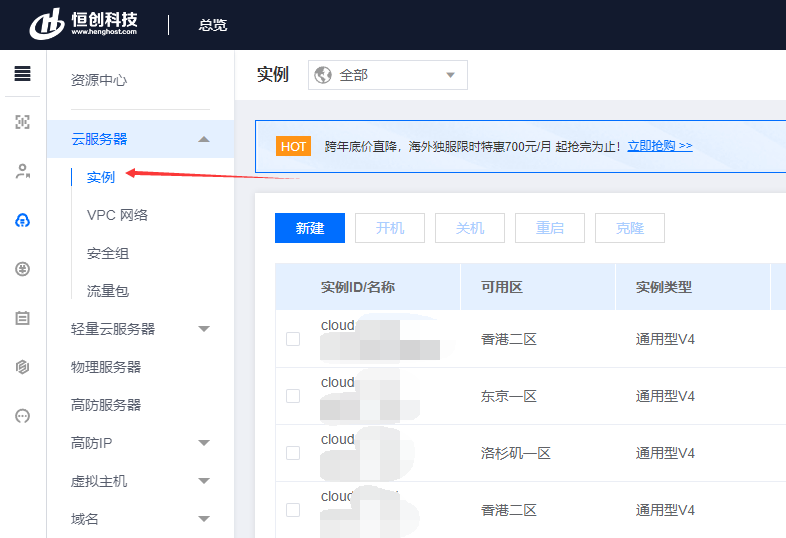Viewport: 786px width, 538px height.
Task: Click the 域名 menu label
Action: (84, 519)
